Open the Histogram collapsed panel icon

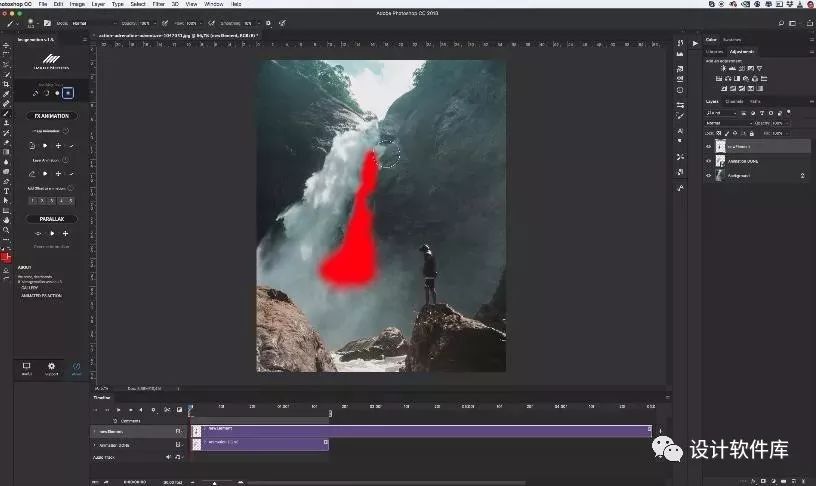[x=680, y=54]
